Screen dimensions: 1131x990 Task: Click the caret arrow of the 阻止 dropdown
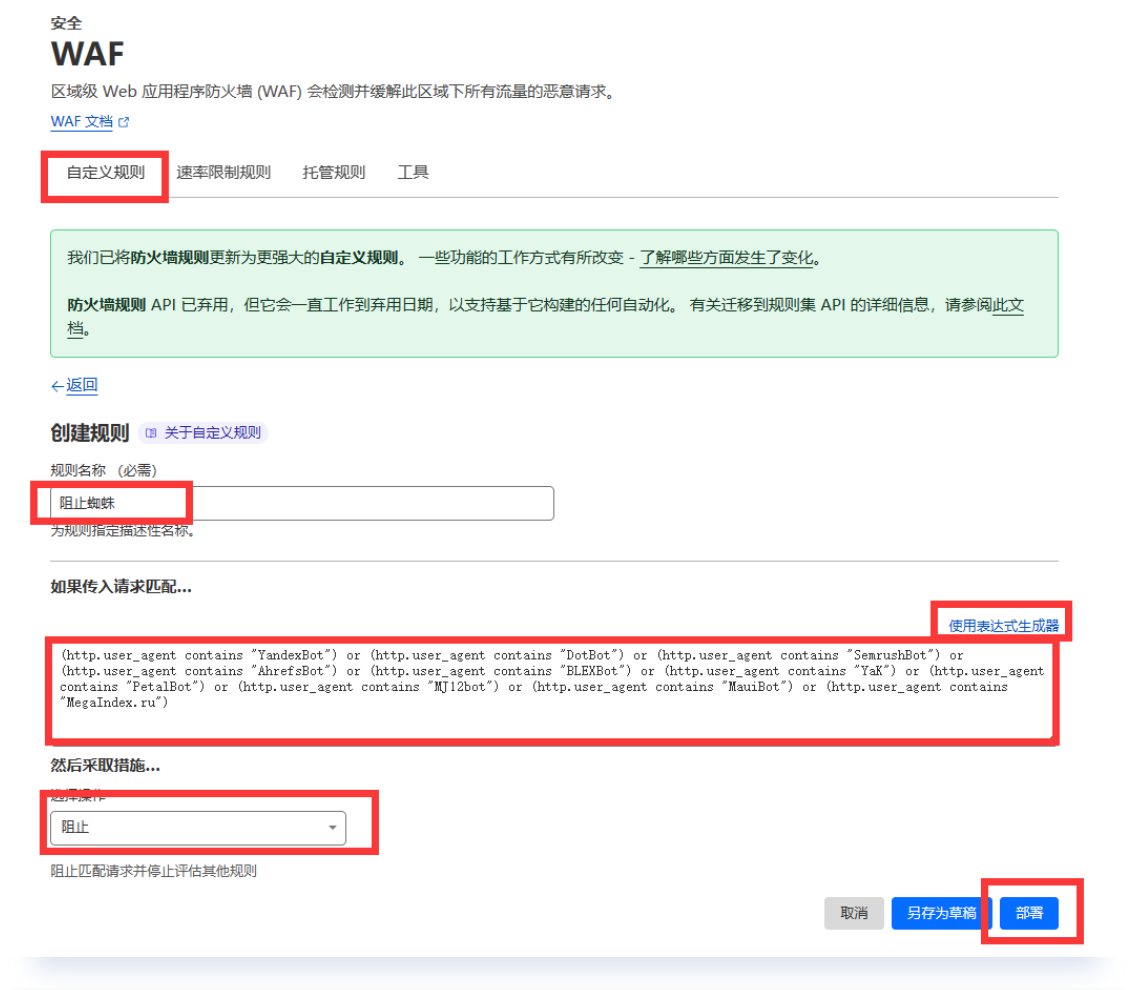point(332,828)
